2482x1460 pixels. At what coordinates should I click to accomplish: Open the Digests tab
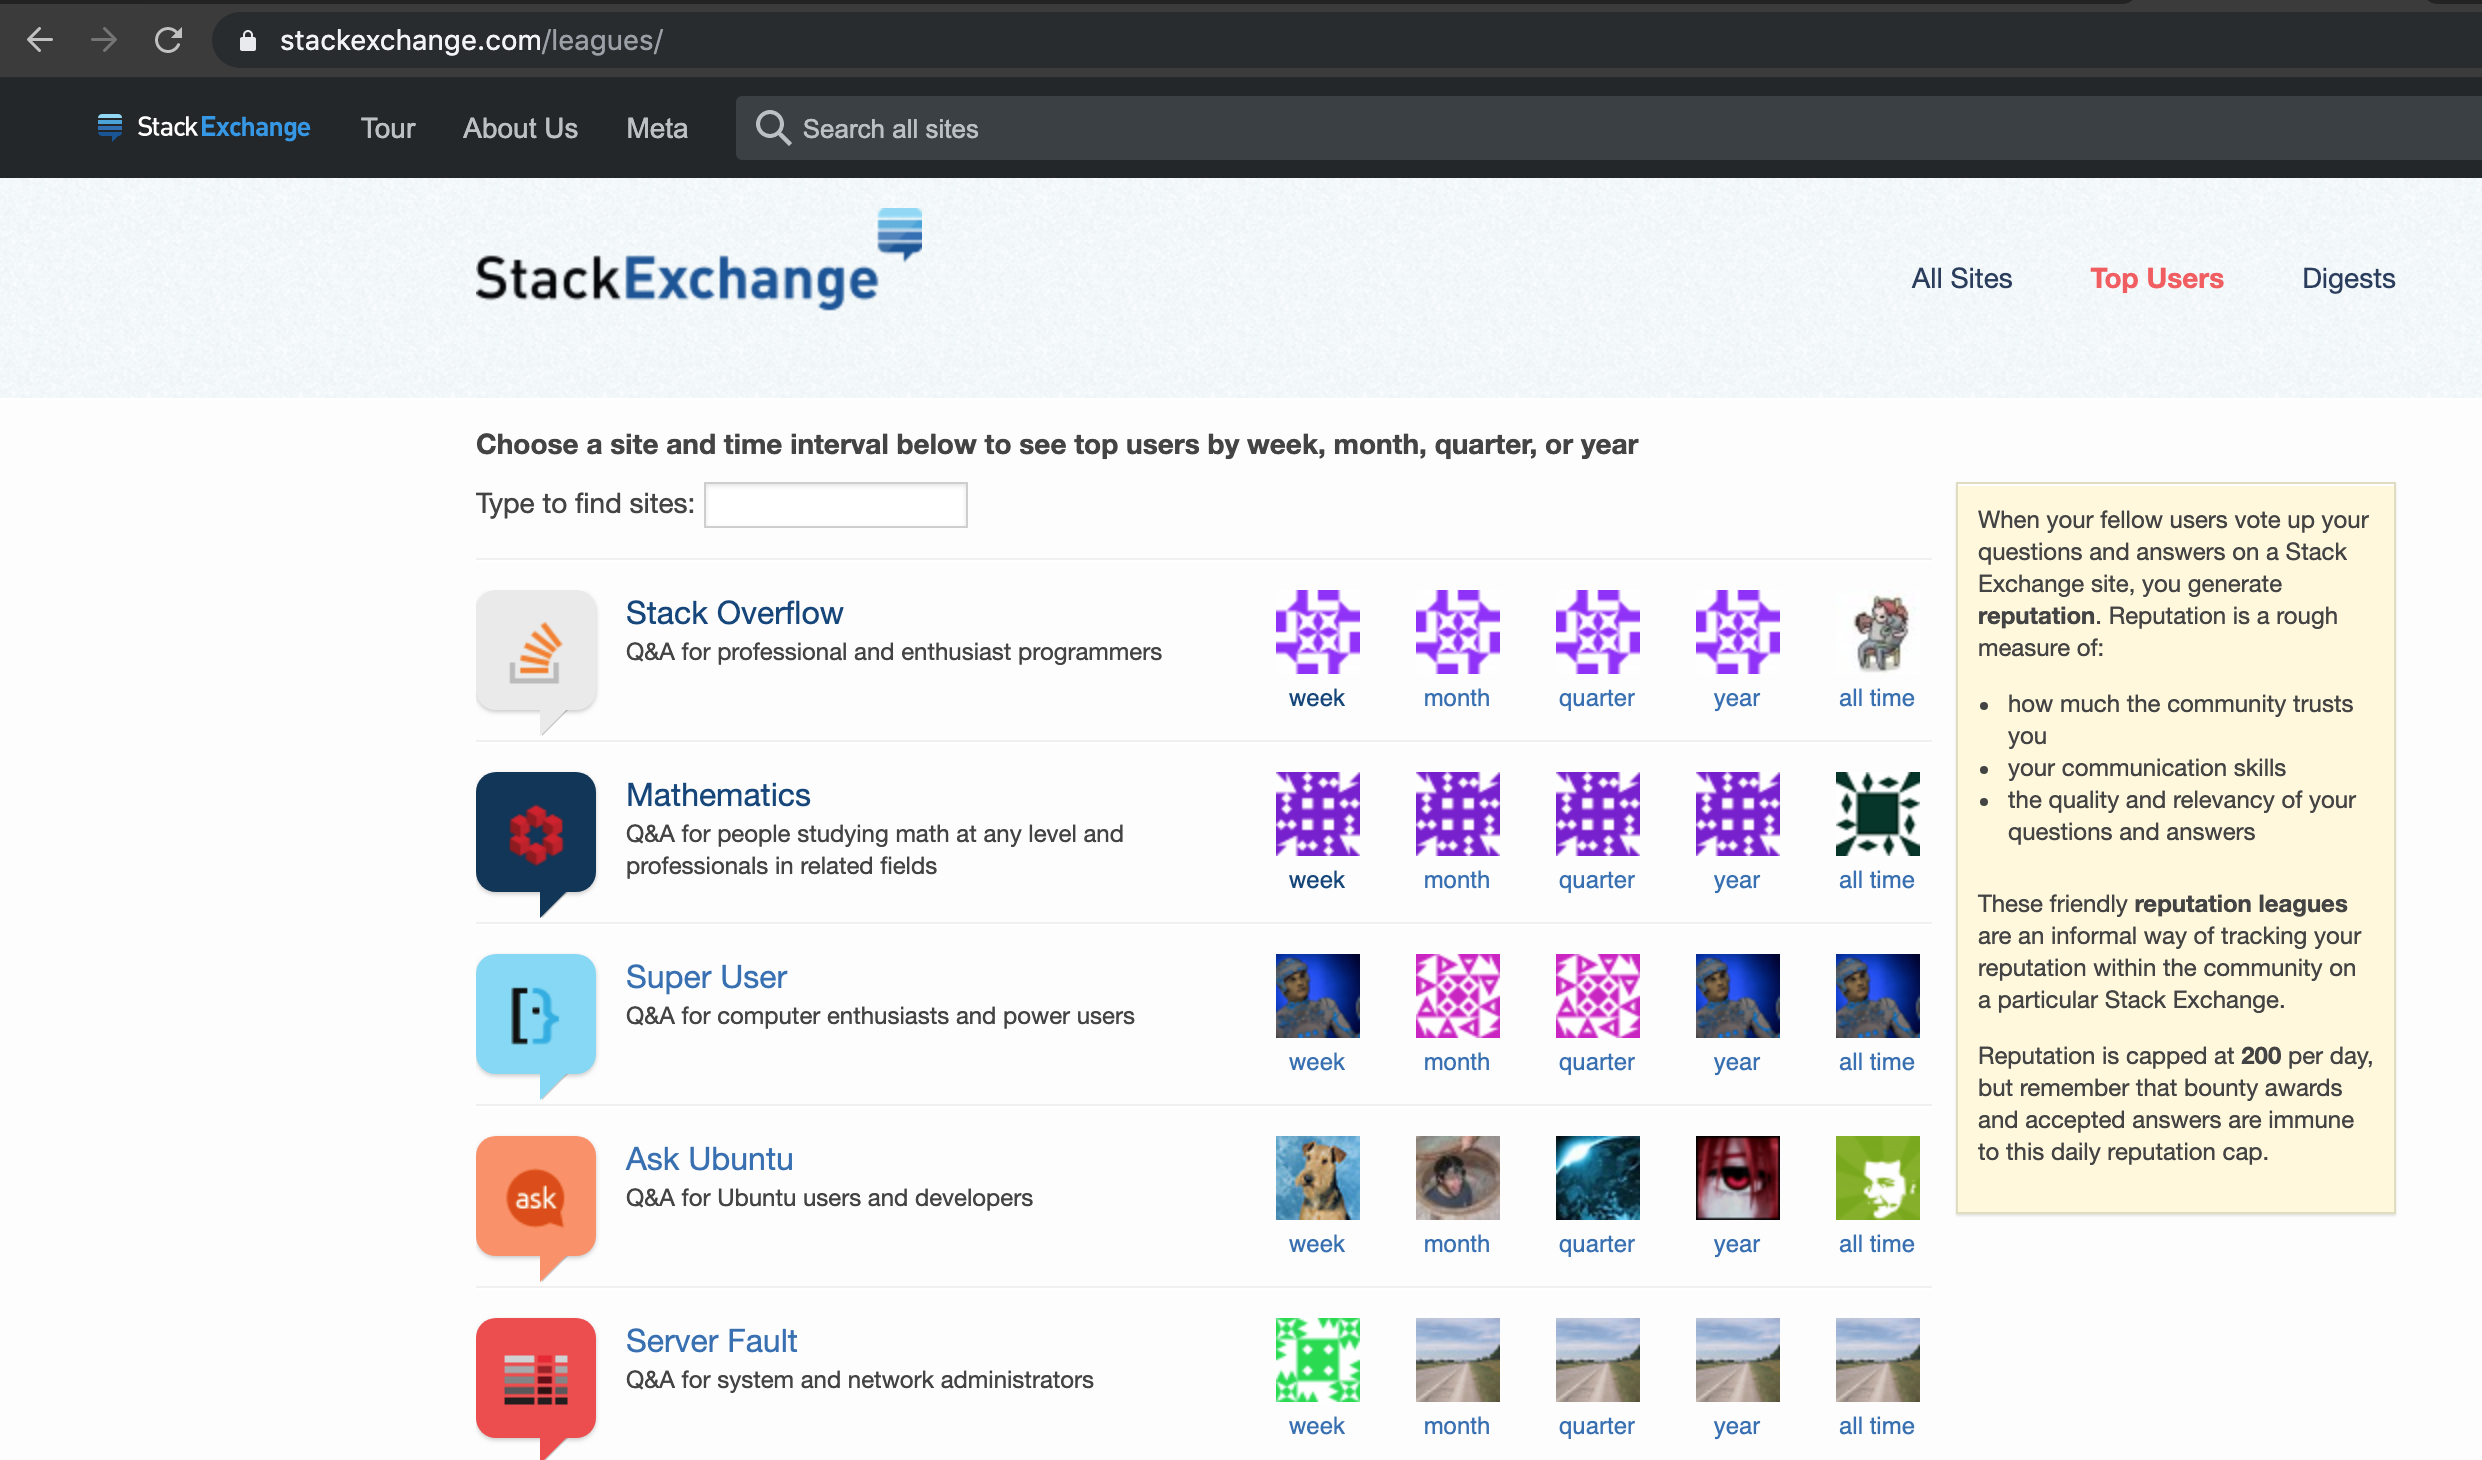tap(2347, 278)
